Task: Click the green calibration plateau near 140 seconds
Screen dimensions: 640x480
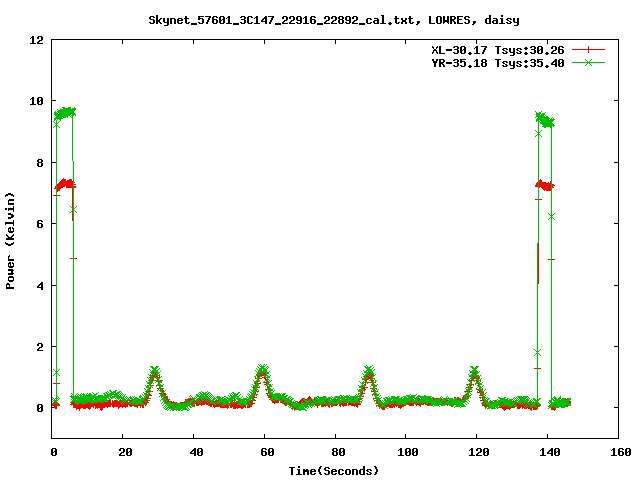Action: [545, 119]
